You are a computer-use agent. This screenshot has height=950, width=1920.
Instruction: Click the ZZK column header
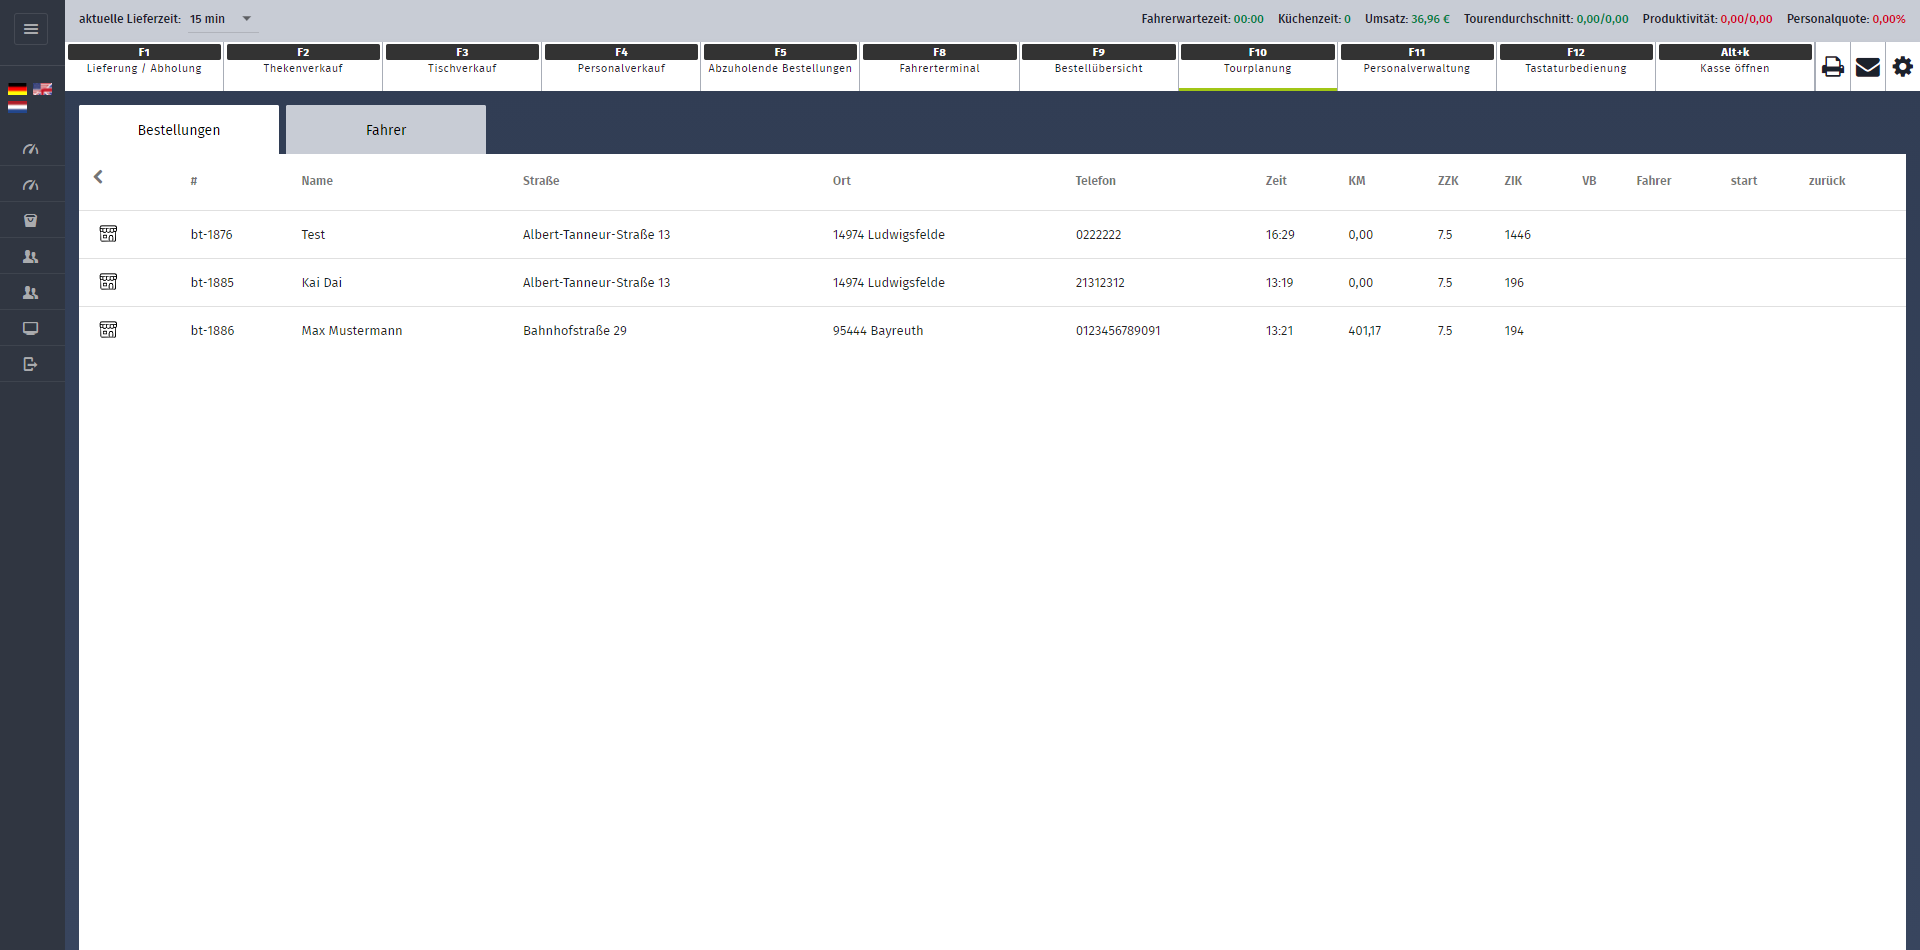(1448, 181)
